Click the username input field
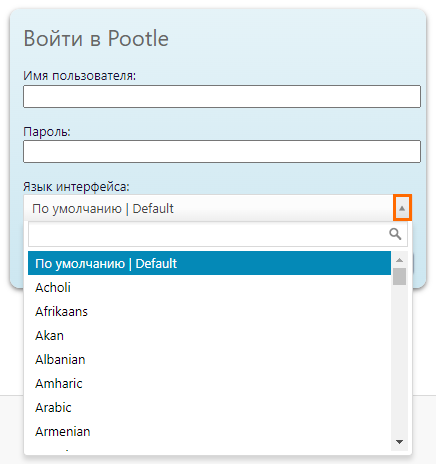 point(222,96)
